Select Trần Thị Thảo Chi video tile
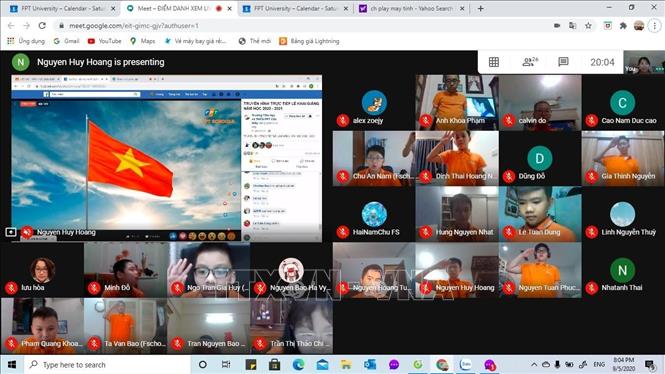The width and height of the screenshot is (665, 374). coord(291,326)
